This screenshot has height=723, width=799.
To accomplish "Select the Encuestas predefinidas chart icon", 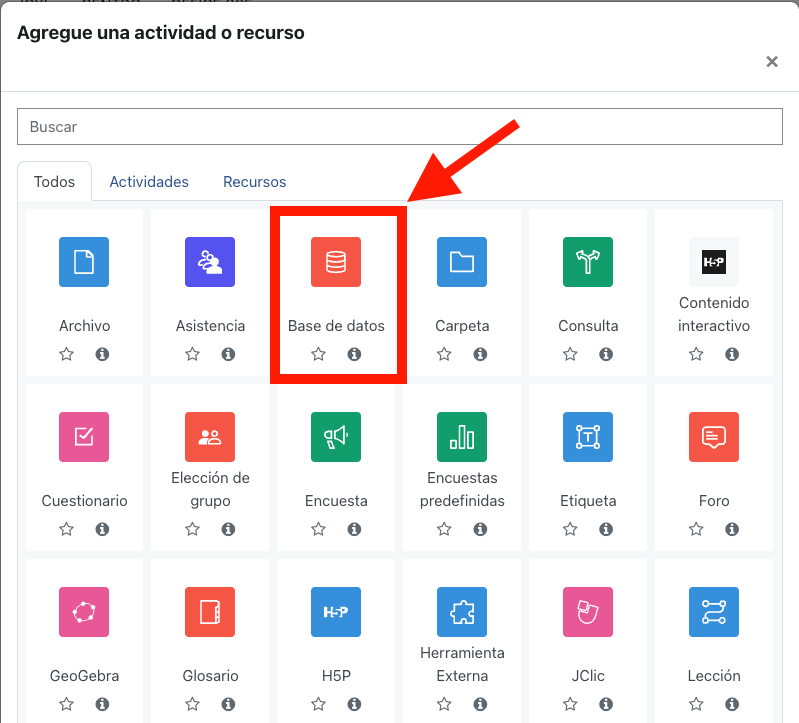I will tap(462, 437).
